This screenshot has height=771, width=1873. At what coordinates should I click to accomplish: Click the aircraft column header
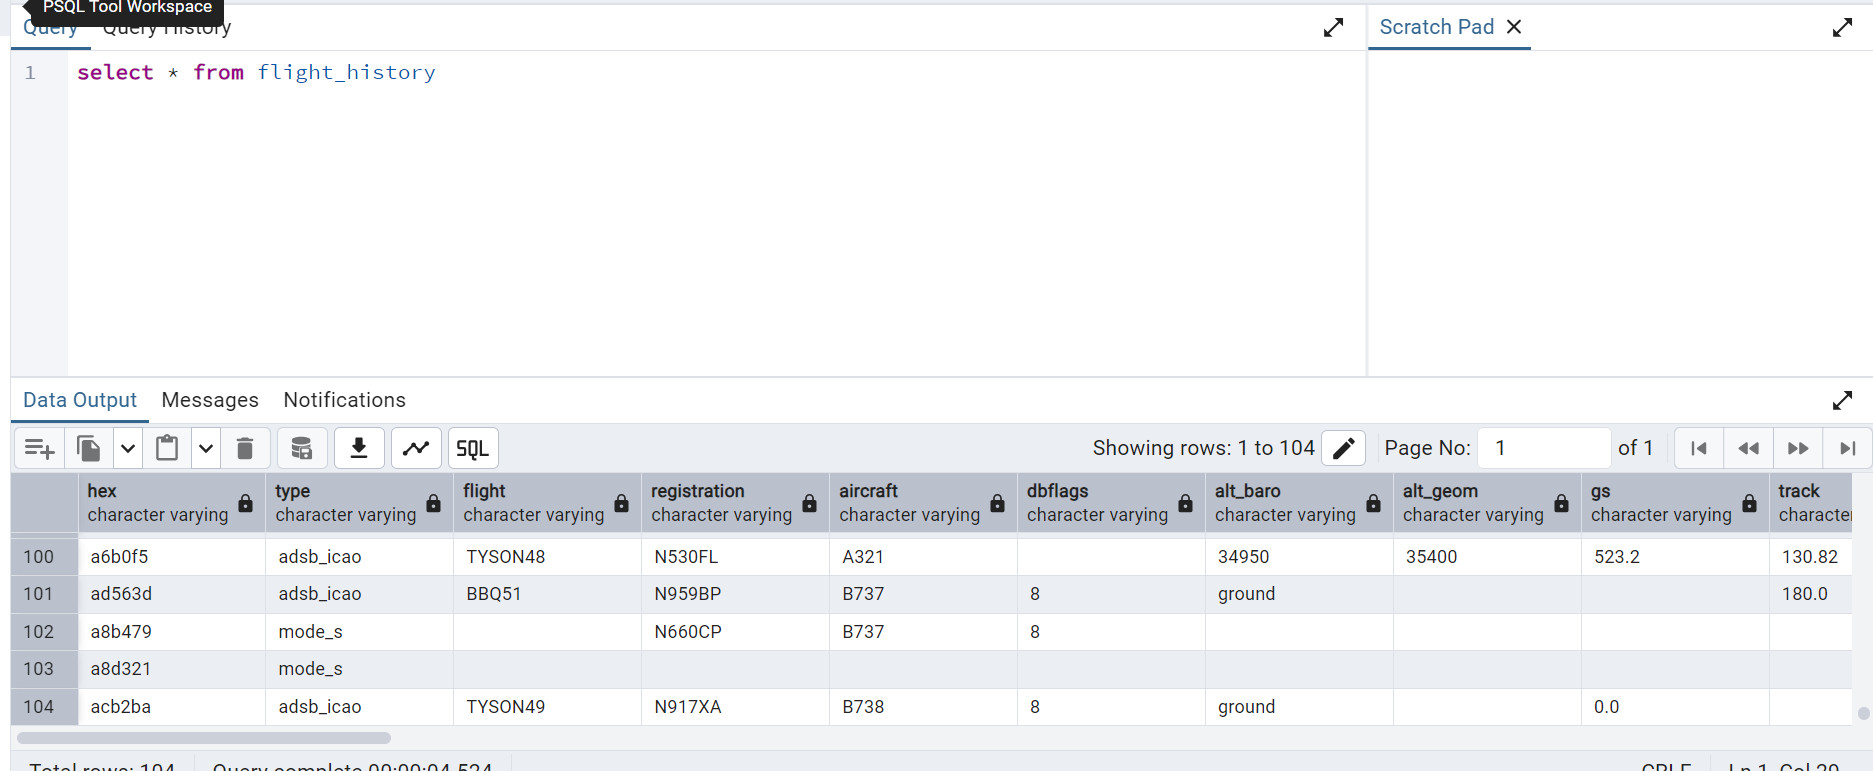tap(924, 503)
